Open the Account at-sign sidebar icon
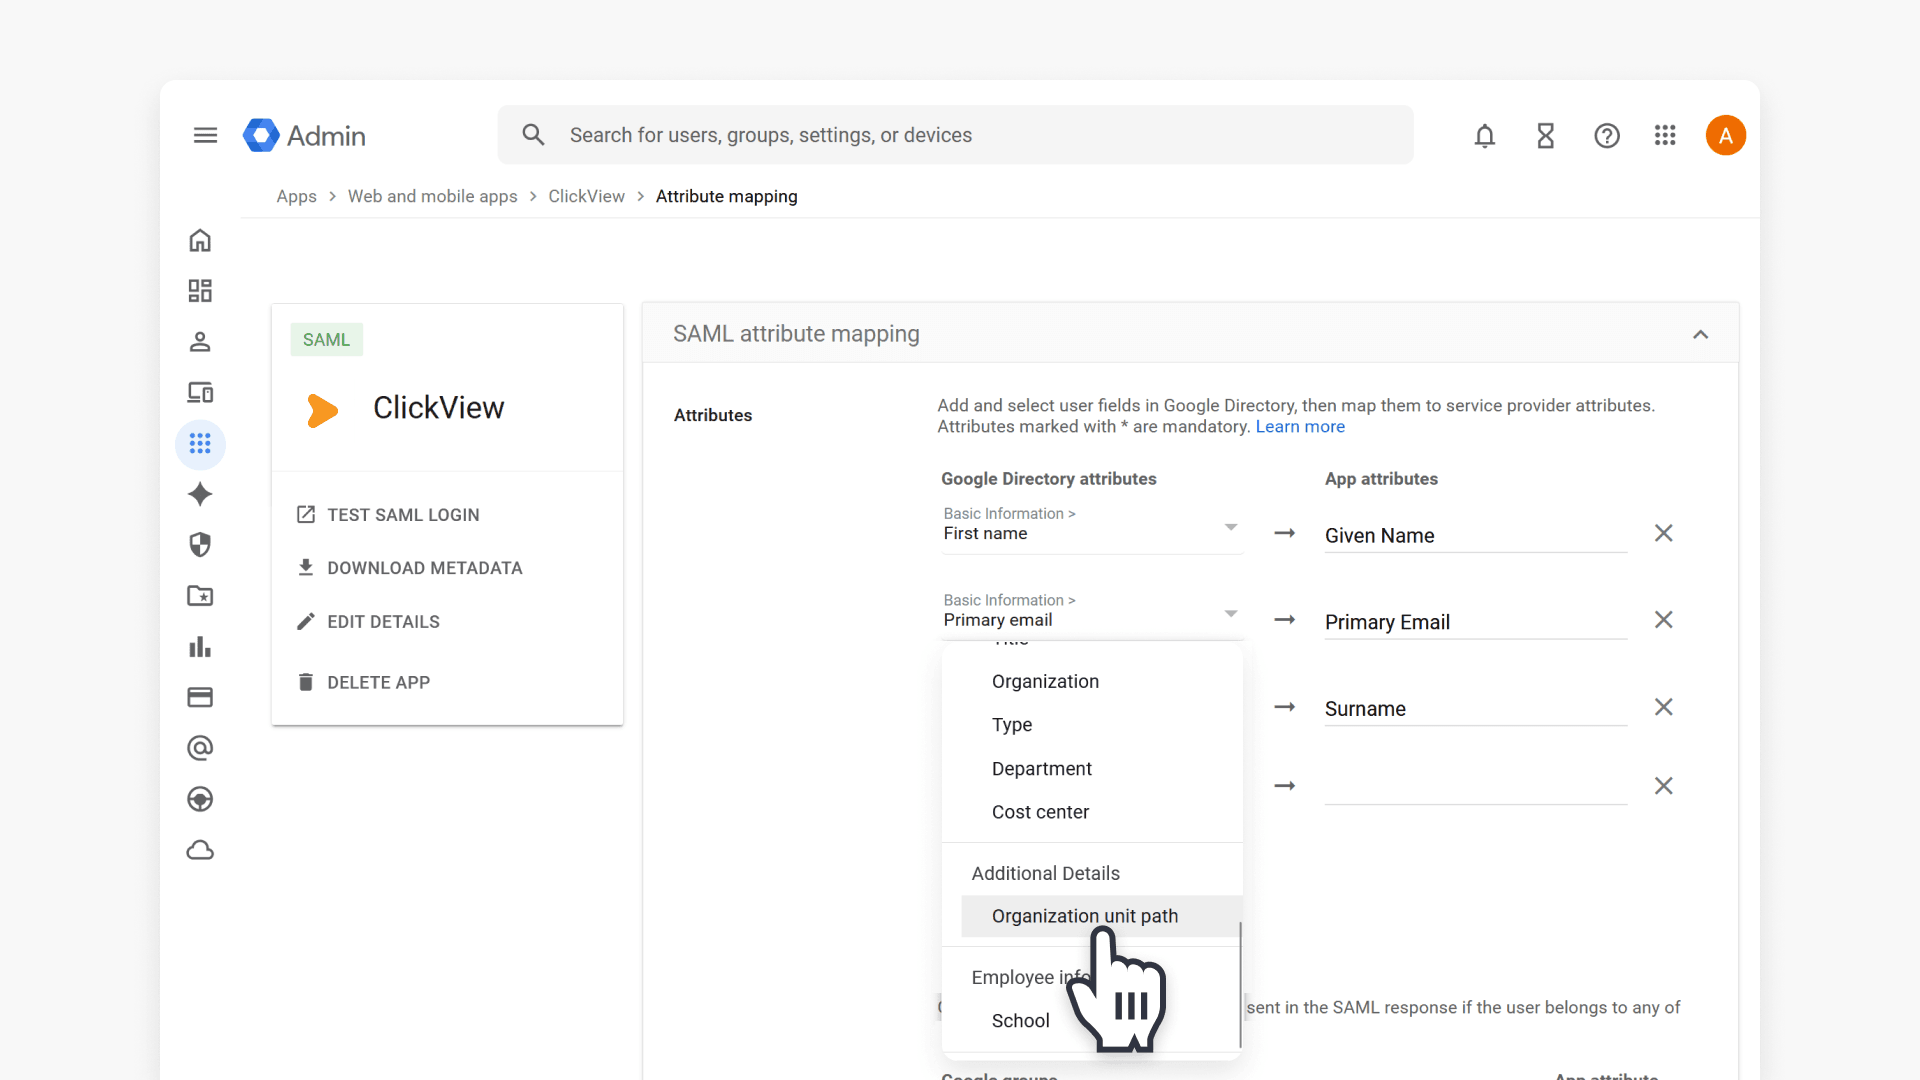Screen dimensions: 1920x1080 point(200,748)
